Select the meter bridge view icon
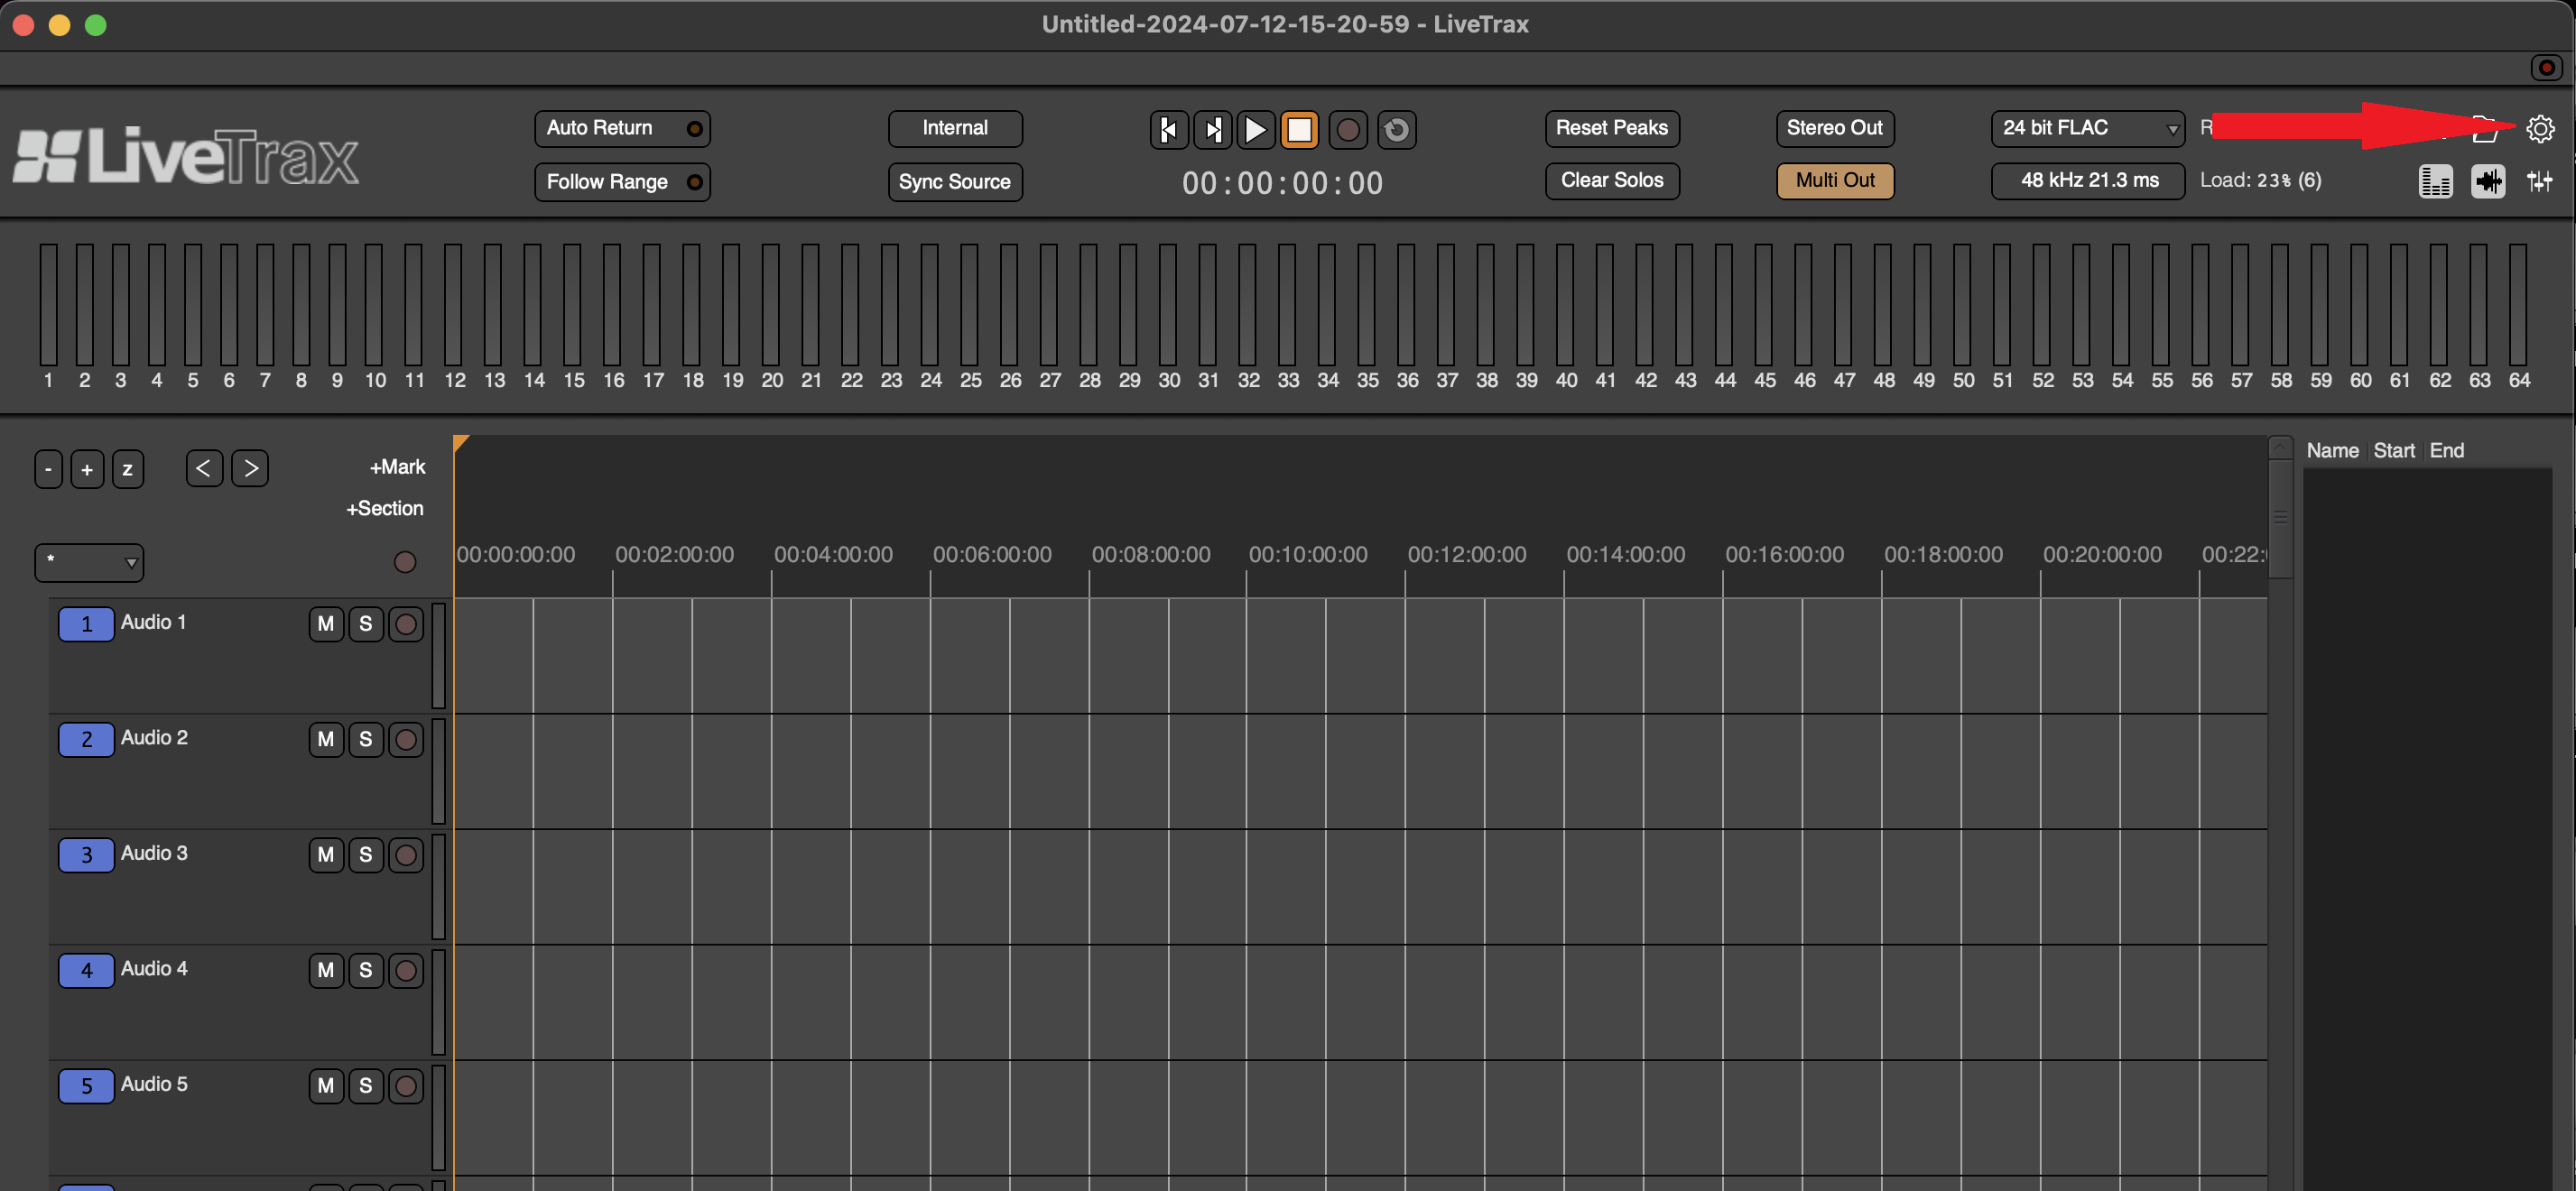 click(x=2436, y=182)
